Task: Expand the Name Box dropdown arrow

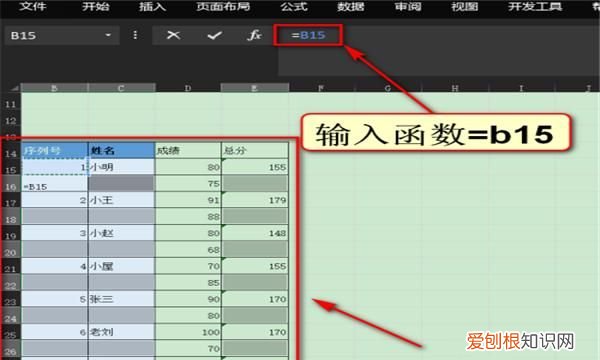Action: (108, 35)
